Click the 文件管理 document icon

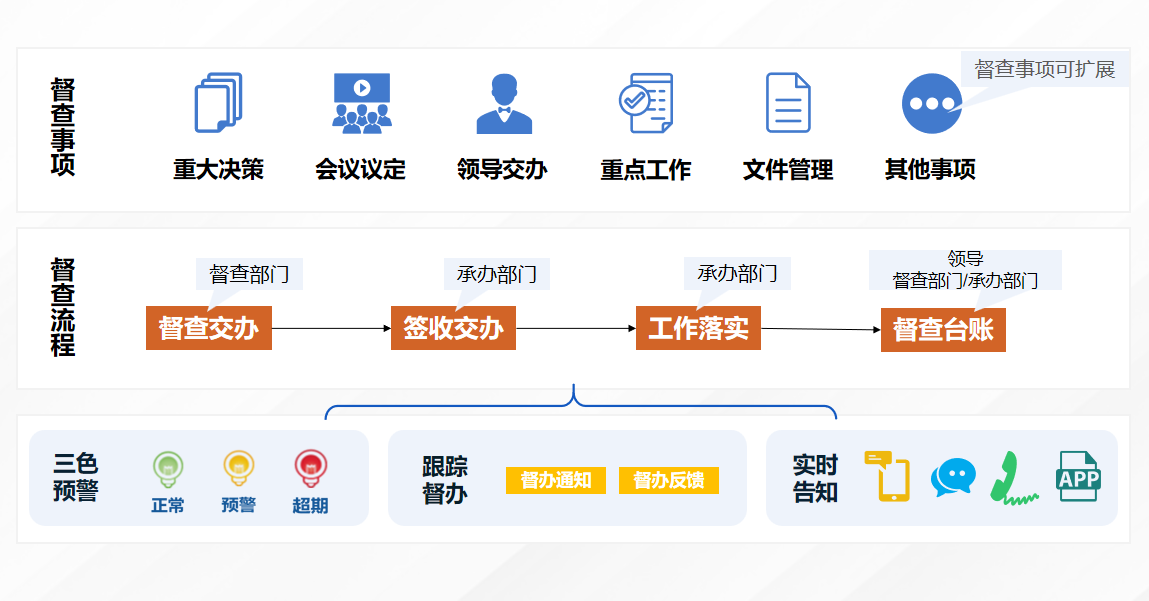[x=788, y=103]
